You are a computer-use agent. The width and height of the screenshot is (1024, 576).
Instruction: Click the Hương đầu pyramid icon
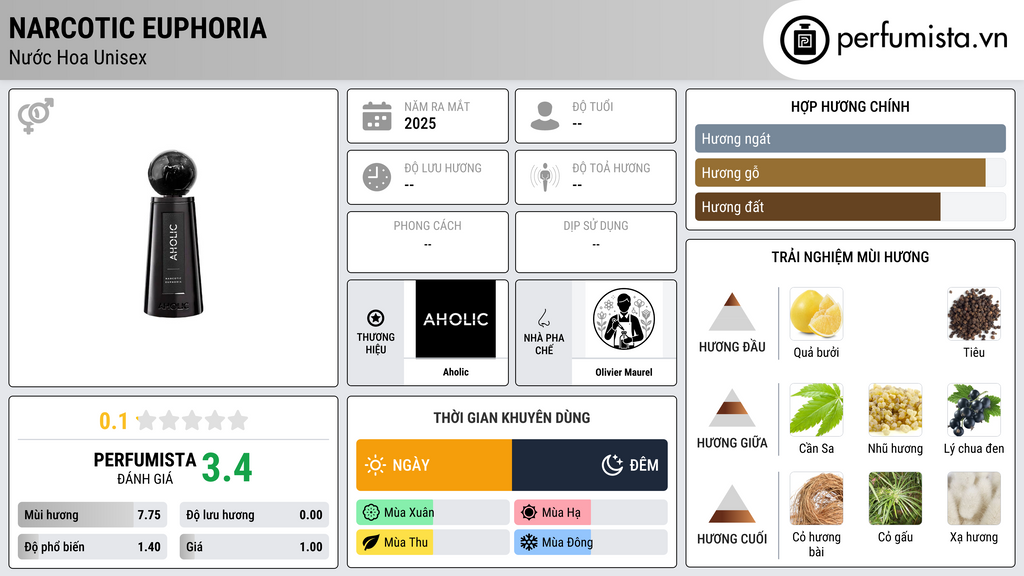coord(732,312)
